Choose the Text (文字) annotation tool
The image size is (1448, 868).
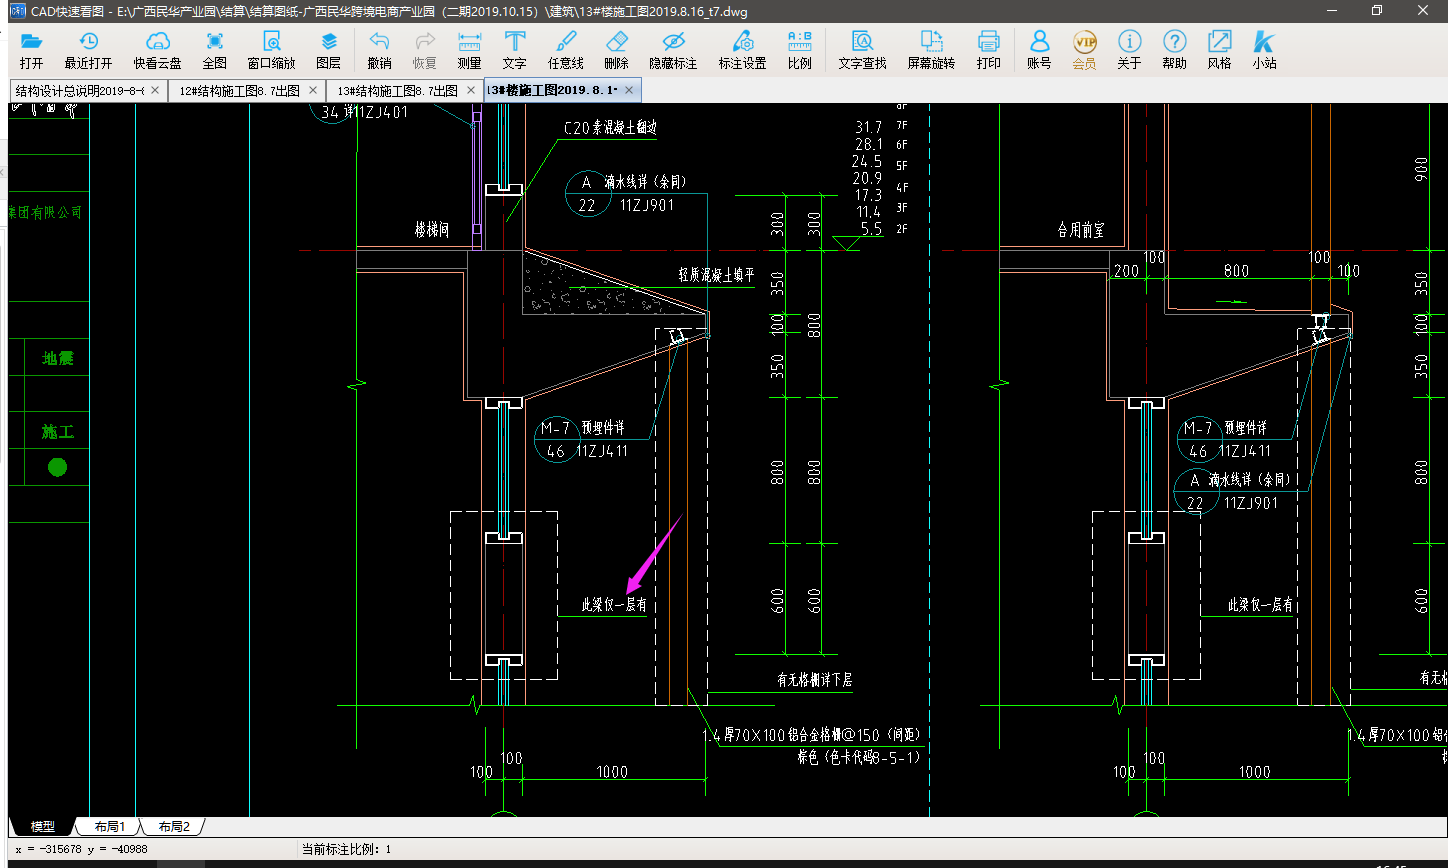point(514,49)
